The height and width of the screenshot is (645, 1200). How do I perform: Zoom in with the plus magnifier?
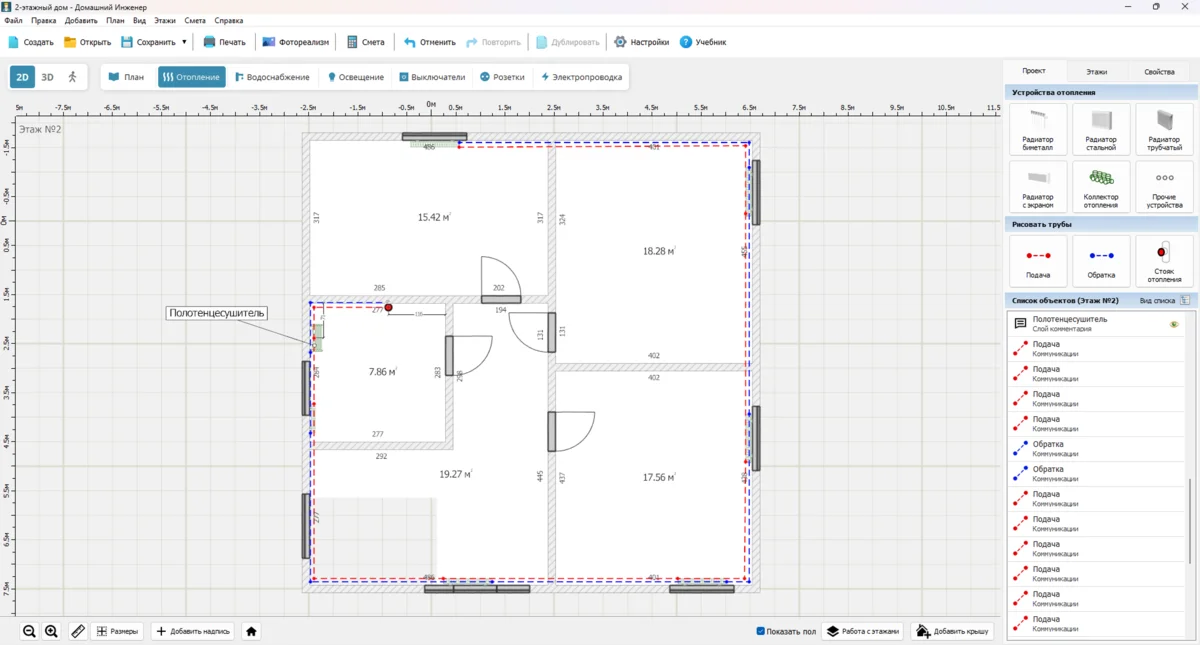51,631
